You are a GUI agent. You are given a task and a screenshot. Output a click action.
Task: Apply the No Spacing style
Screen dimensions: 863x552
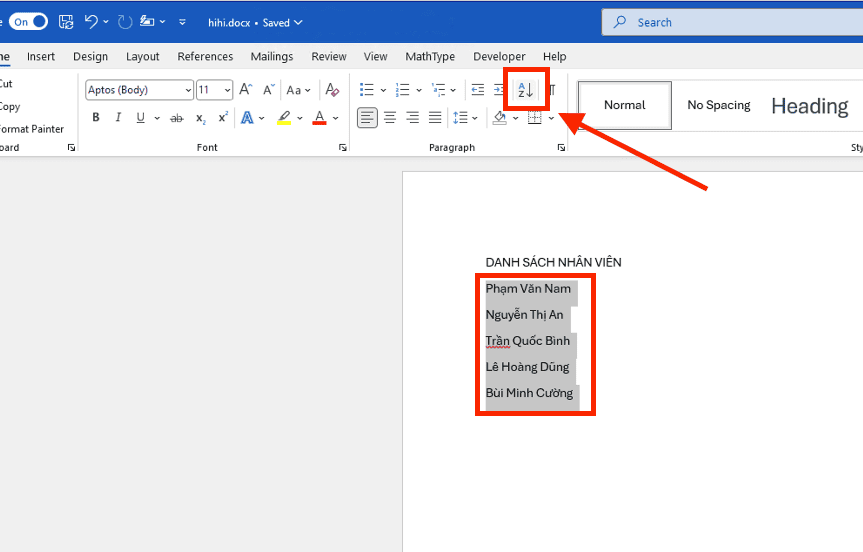click(719, 105)
